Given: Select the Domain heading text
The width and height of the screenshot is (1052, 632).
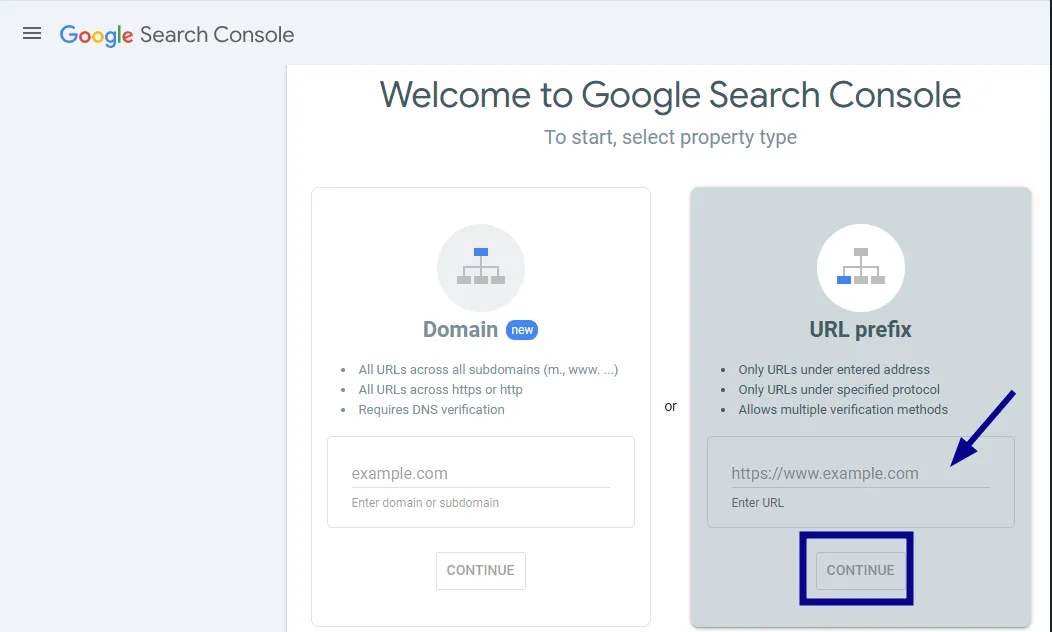Looking at the screenshot, I should [460, 329].
